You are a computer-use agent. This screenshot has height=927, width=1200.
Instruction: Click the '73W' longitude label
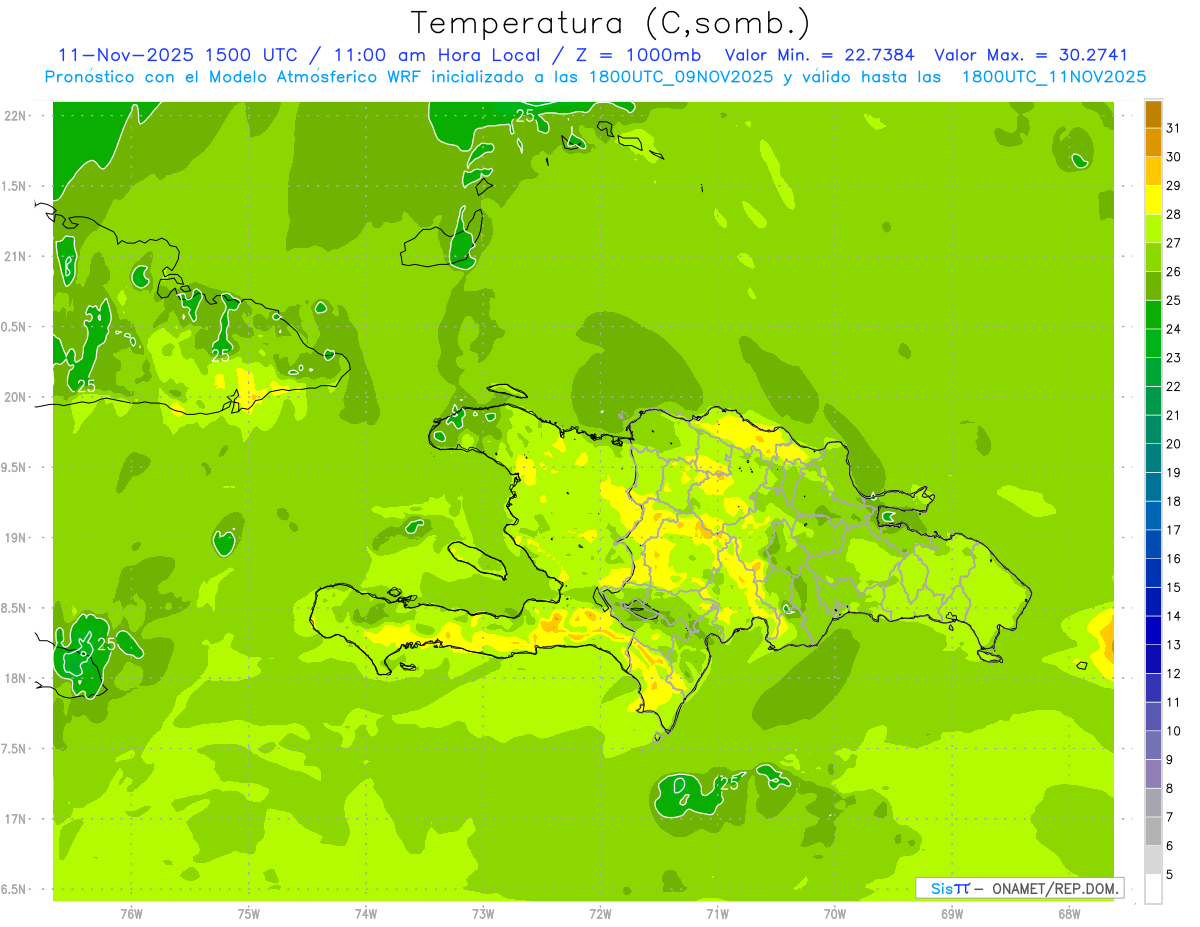point(483,914)
